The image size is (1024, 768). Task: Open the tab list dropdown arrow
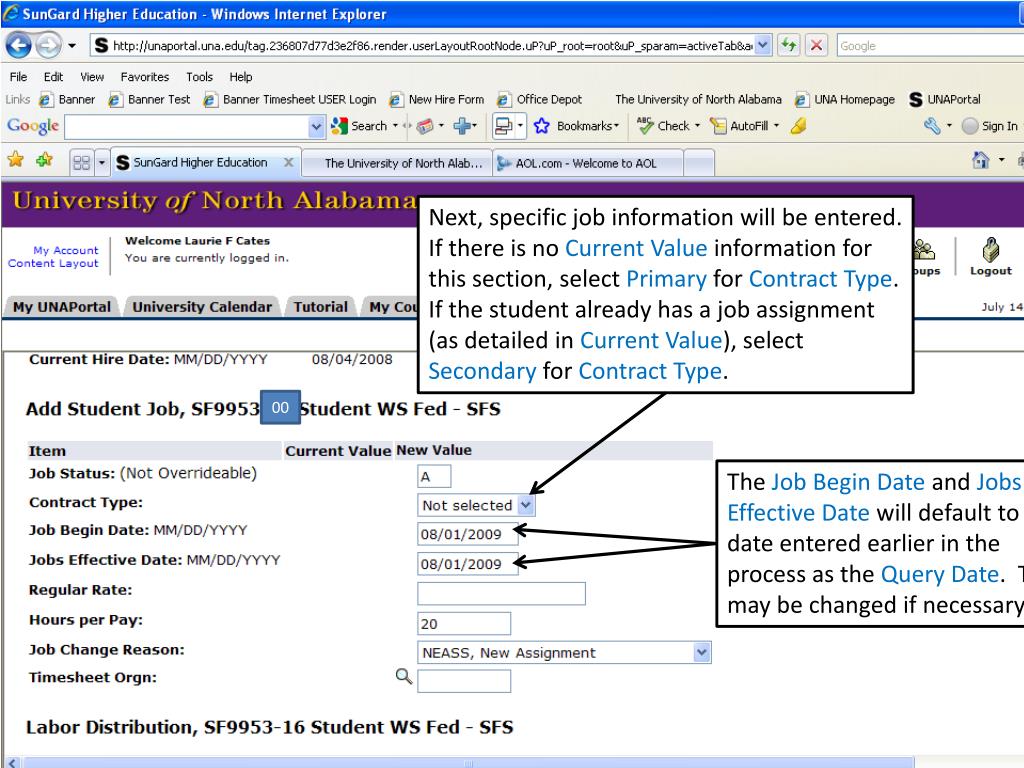pyautogui.click(x=102, y=163)
